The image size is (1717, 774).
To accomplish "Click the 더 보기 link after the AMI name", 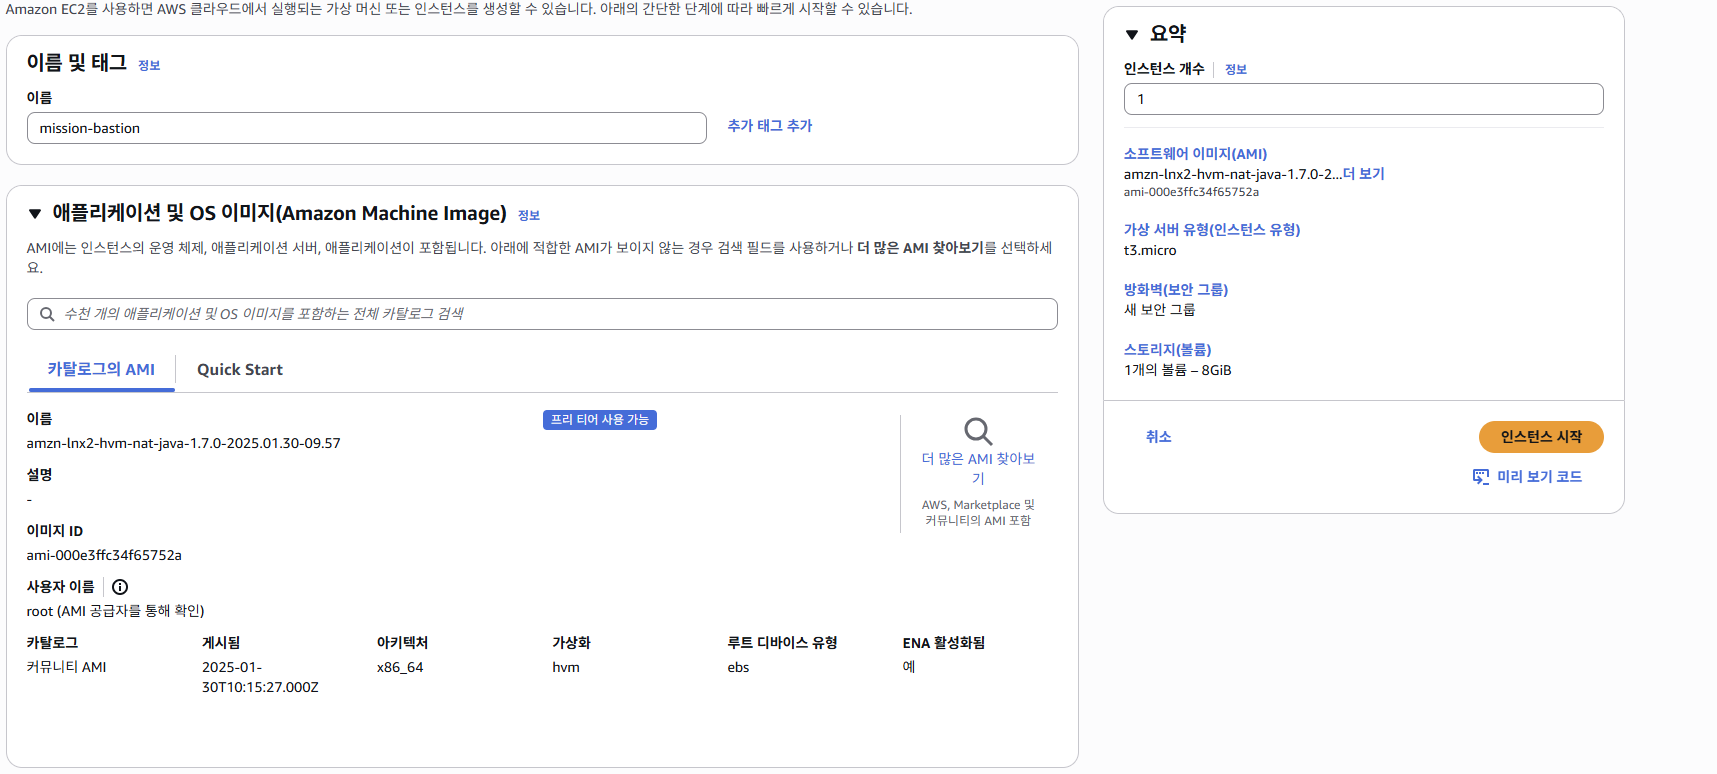I will pos(1363,174).
